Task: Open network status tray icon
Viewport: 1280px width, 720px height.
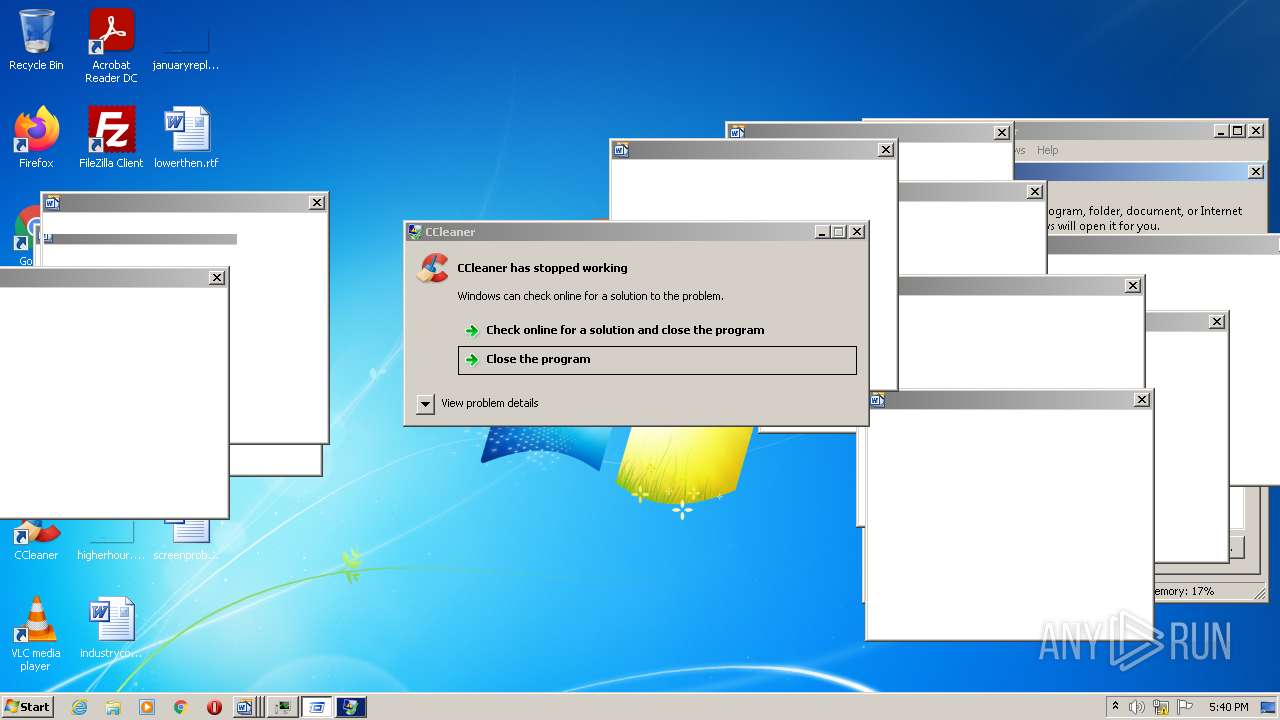Action: [x=1161, y=707]
